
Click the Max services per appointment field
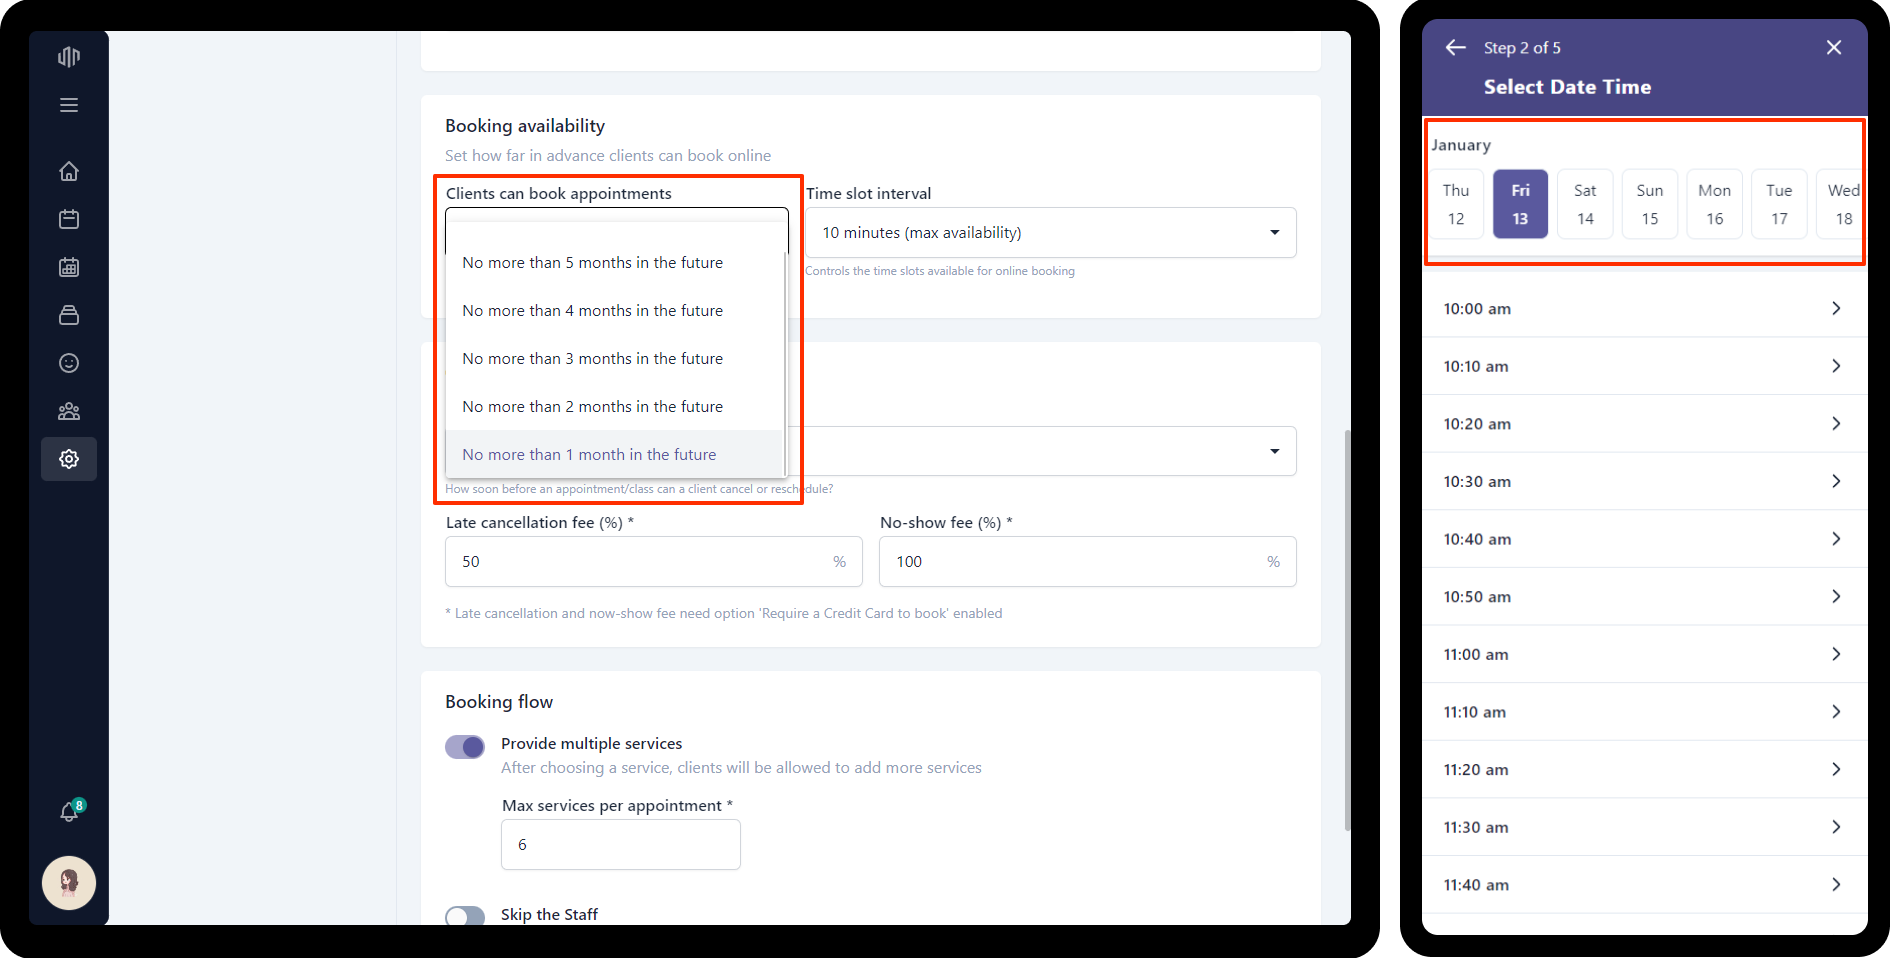point(620,845)
